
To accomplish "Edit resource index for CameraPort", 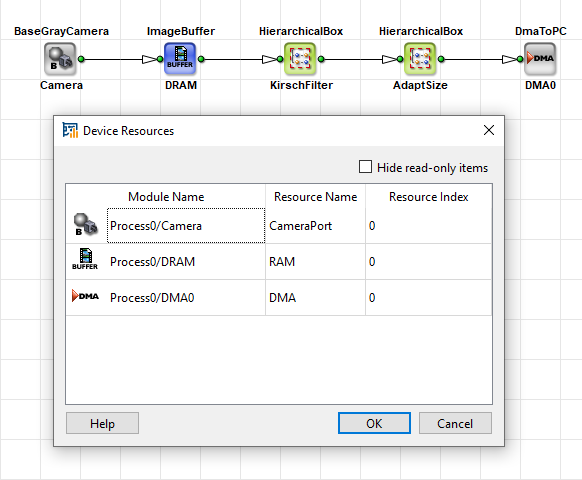I will [428, 226].
